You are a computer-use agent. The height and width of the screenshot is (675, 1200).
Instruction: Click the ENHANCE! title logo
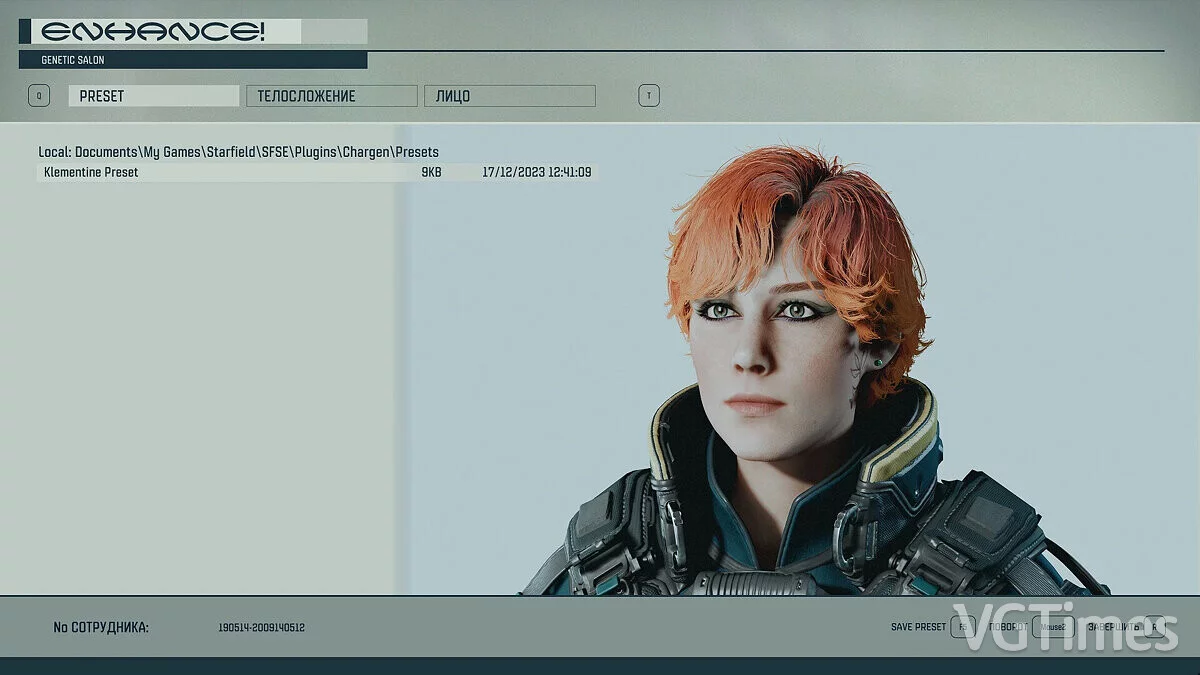[x=152, y=32]
